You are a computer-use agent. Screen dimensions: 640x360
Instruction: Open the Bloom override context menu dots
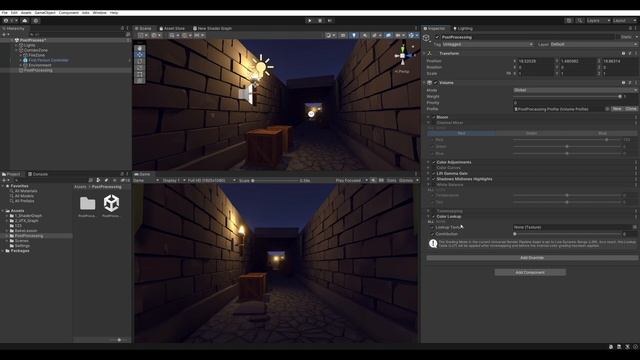[x=636, y=117]
